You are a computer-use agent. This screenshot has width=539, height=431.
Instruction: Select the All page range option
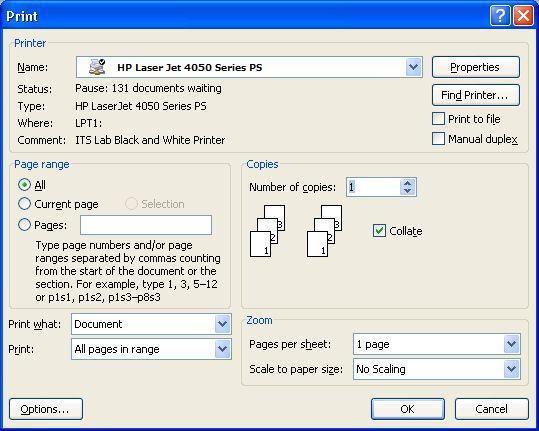point(24,185)
